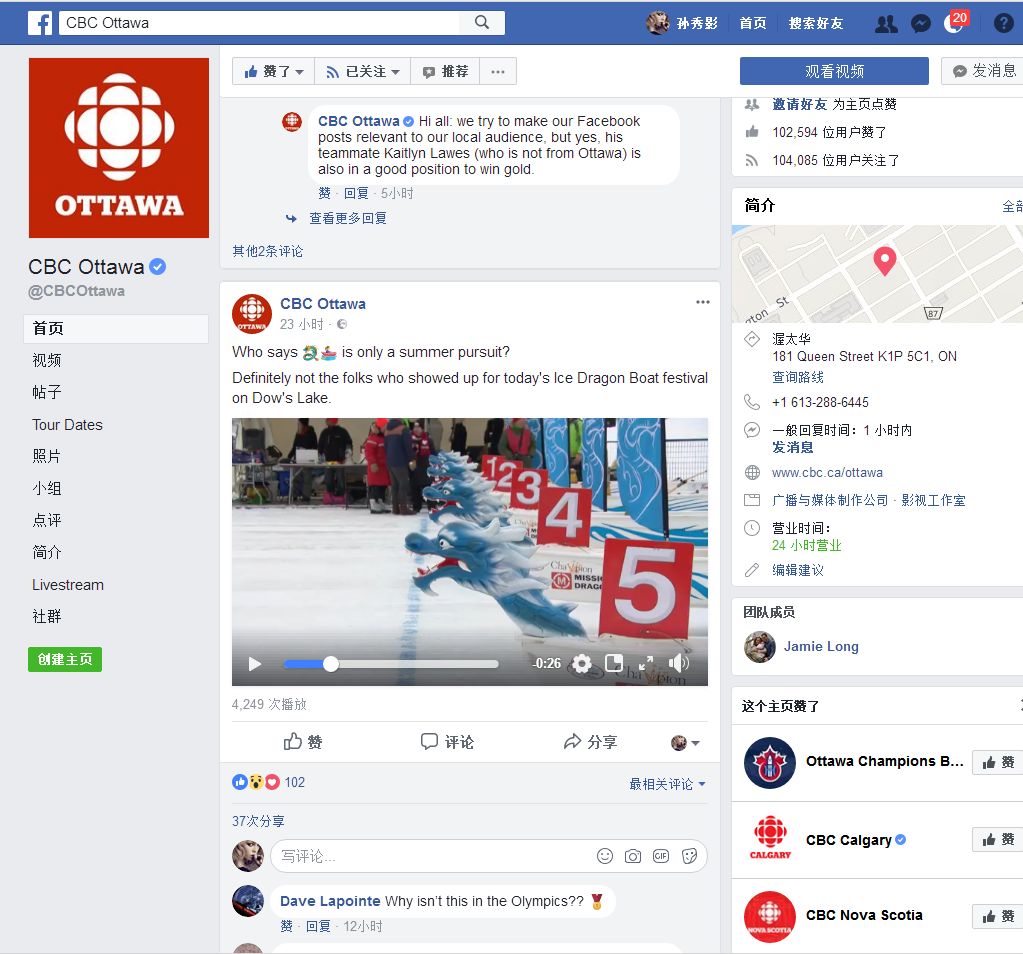Expand 查看更多回复 more replies

pyautogui.click(x=347, y=218)
